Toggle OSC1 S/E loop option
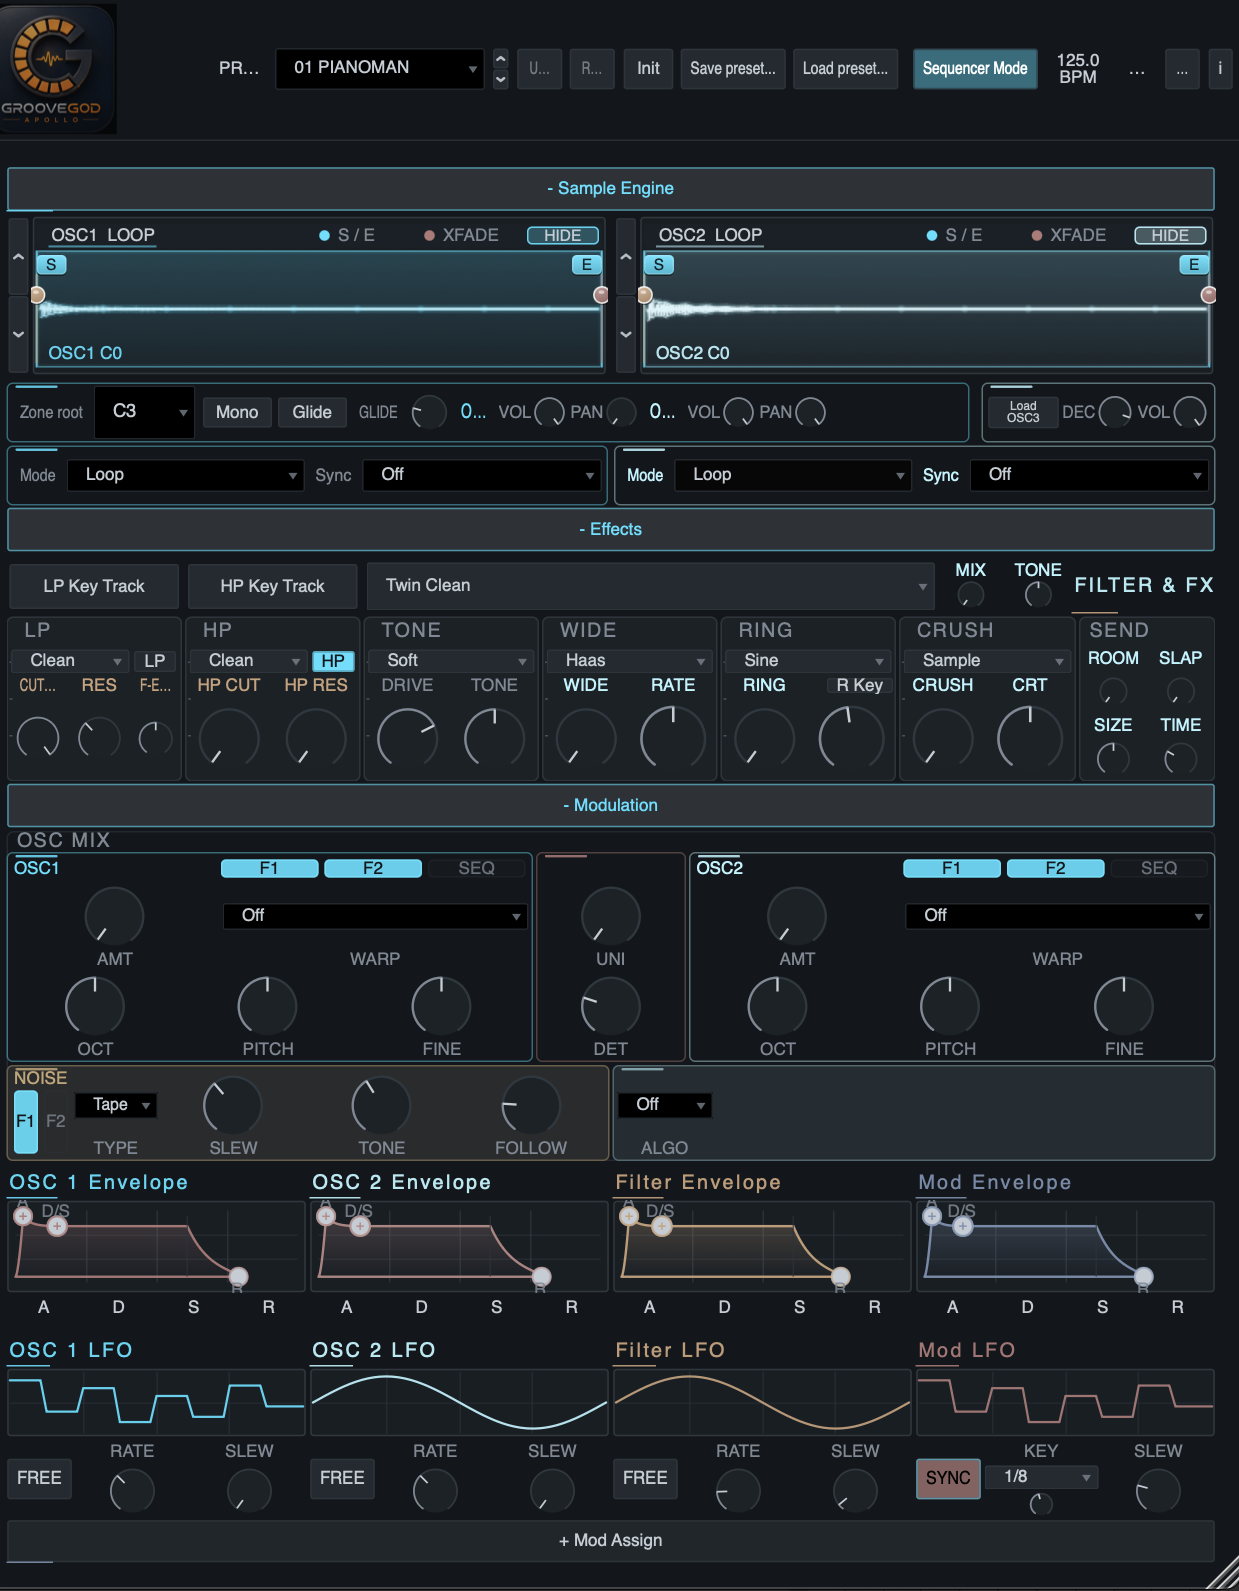 [347, 235]
